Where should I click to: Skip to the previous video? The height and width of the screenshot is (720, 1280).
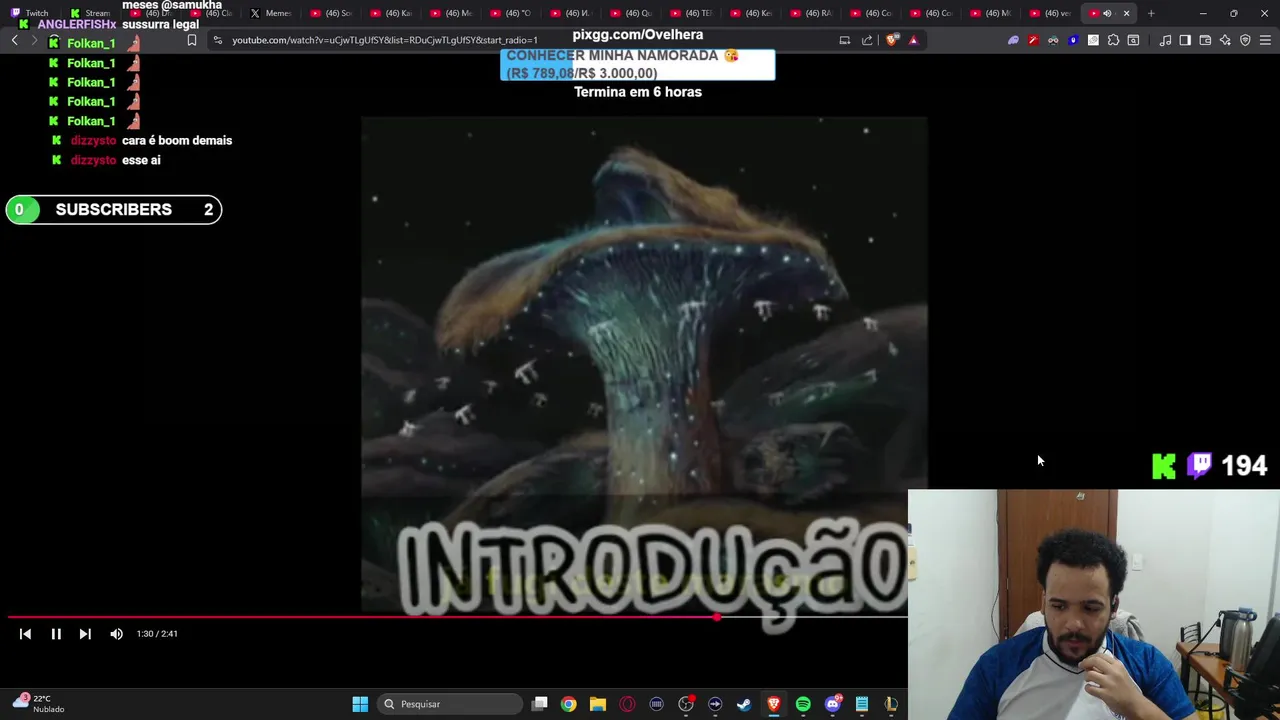coord(25,634)
